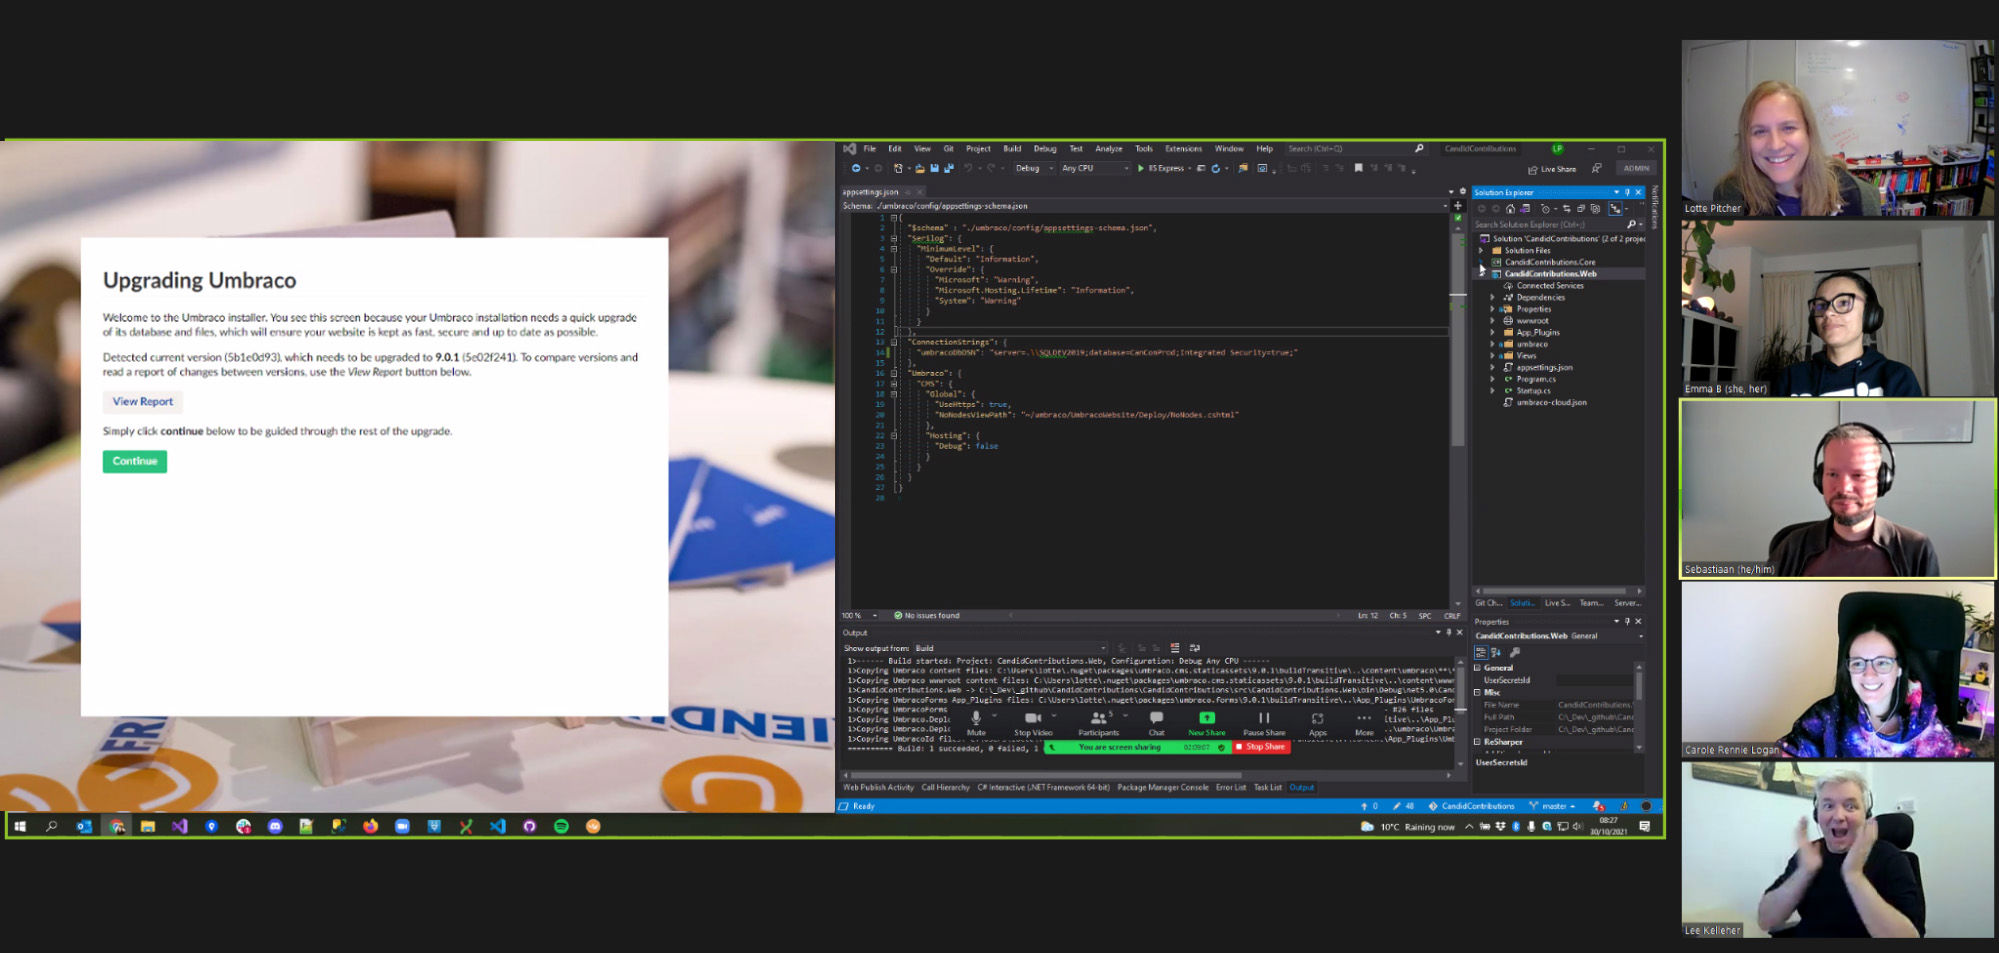Viewport: 1999px width, 953px height.
Task: Select Program.cs in Solution Explorer
Action: point(1536,379)
